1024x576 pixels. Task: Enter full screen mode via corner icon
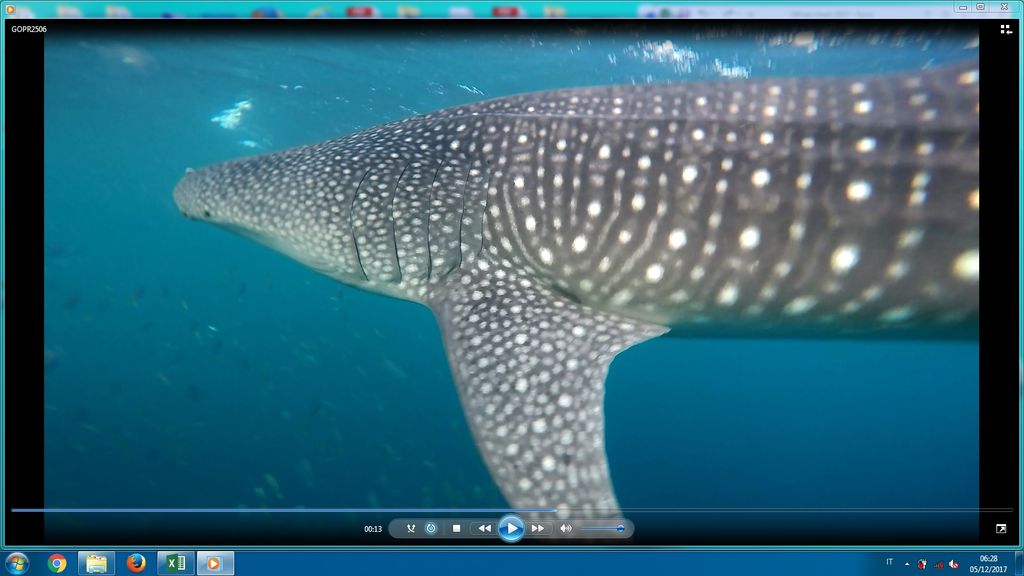1001,528
